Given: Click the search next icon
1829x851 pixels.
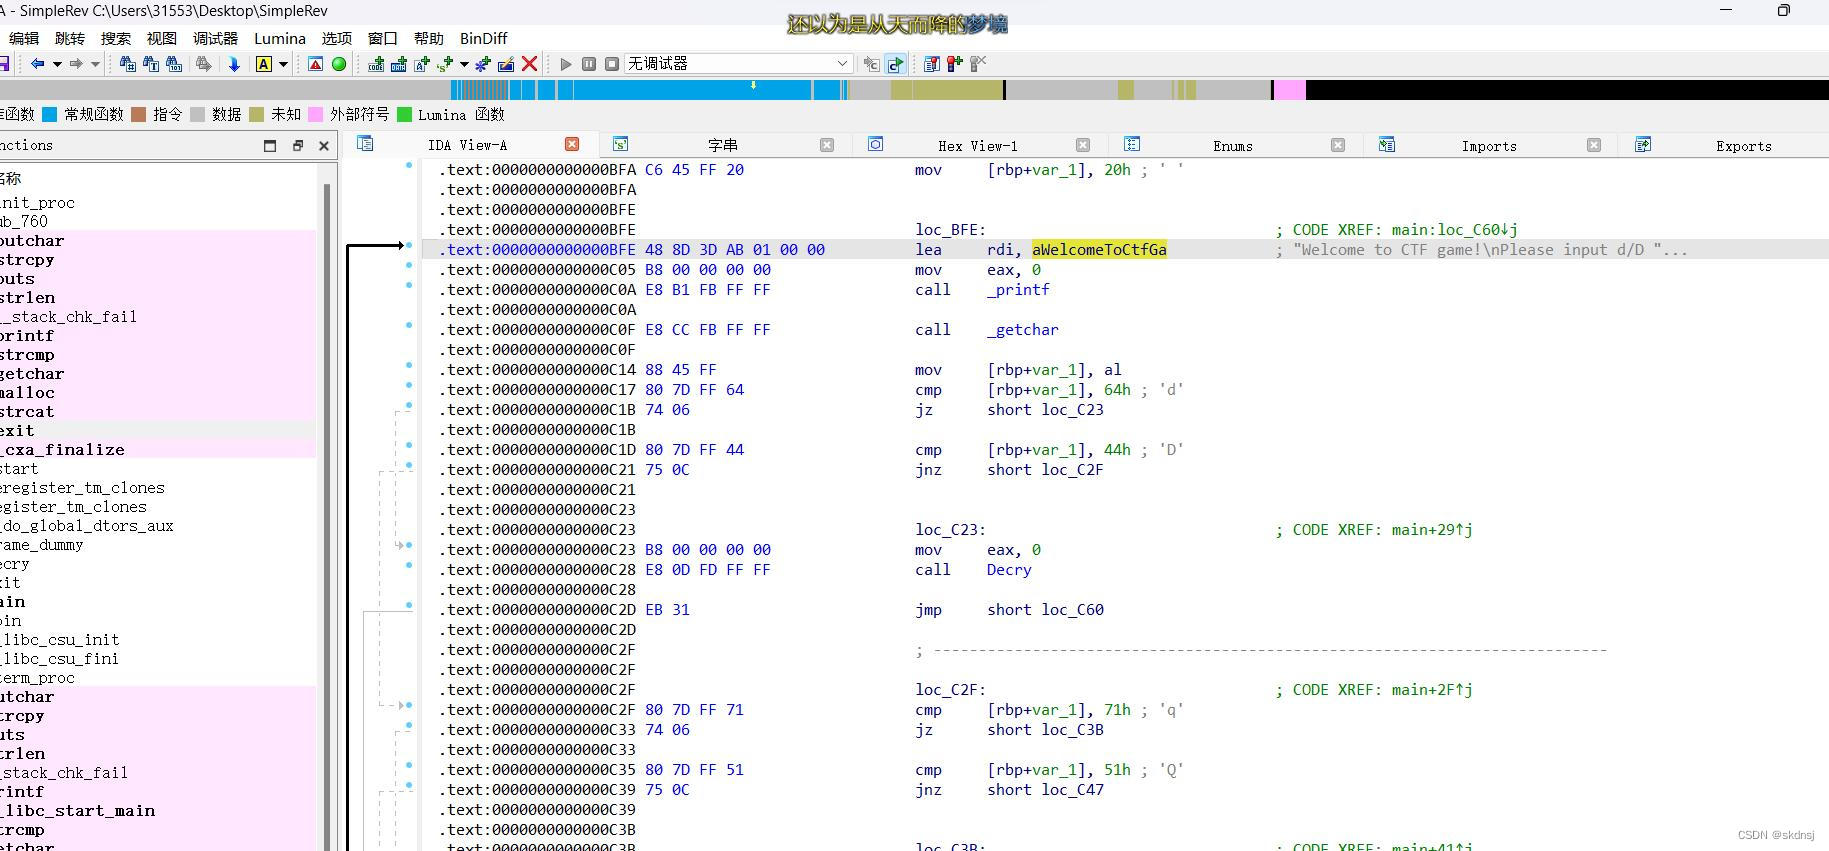Looking at the screenshot, I should (x=204, y=64).
